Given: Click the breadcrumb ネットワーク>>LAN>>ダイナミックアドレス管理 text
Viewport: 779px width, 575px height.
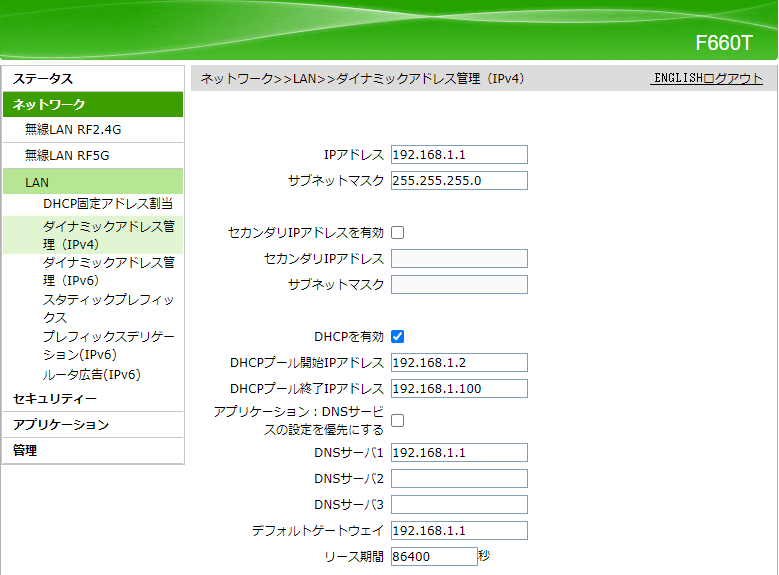Looking at the screenshot, I should (362, 79).
